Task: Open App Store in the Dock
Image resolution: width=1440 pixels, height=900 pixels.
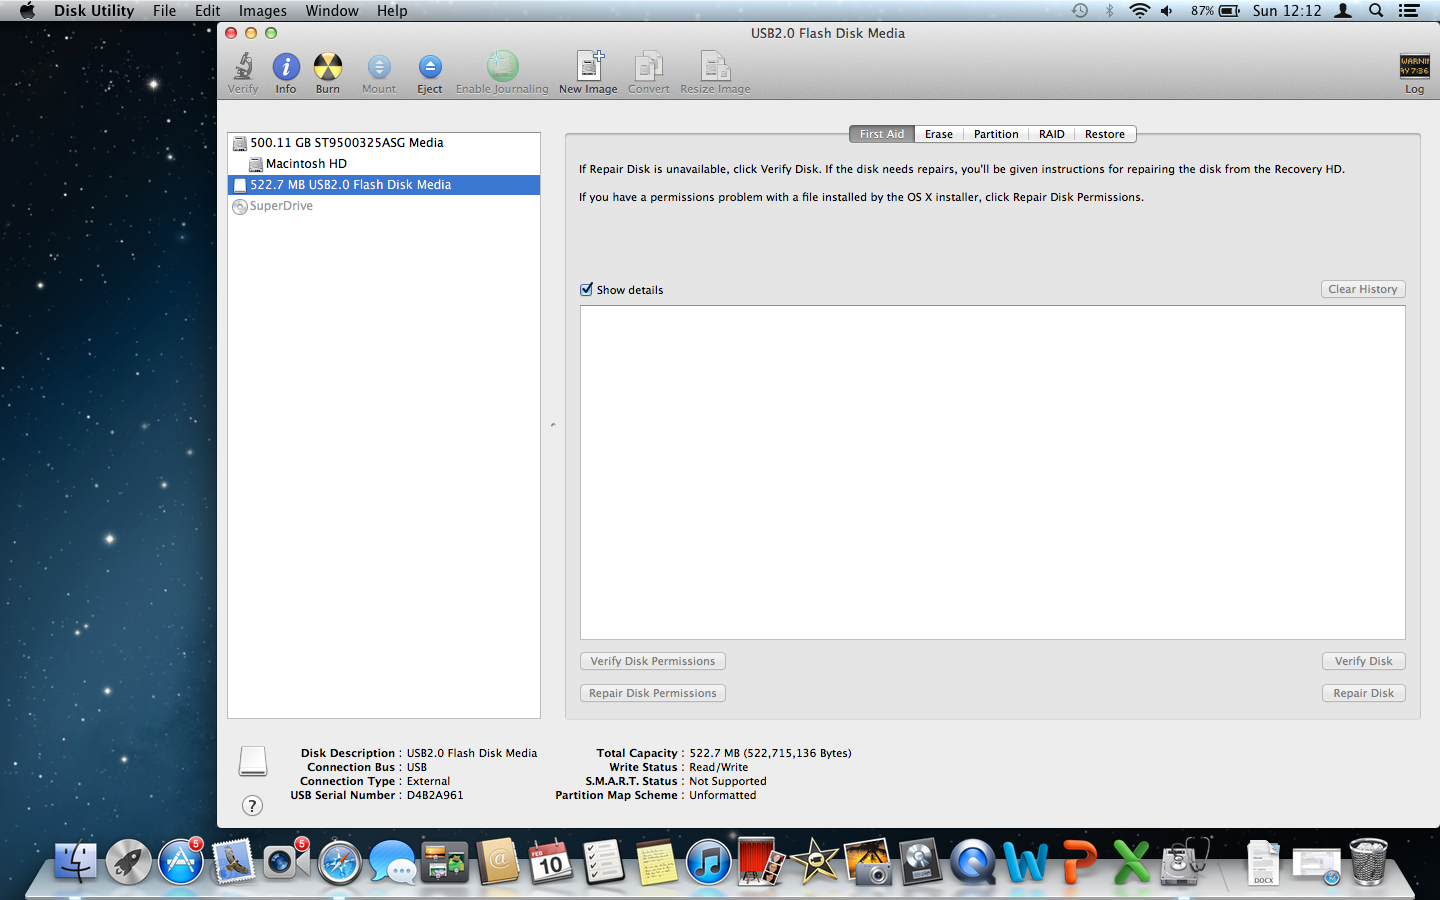Action: click(x=181, y=862)
